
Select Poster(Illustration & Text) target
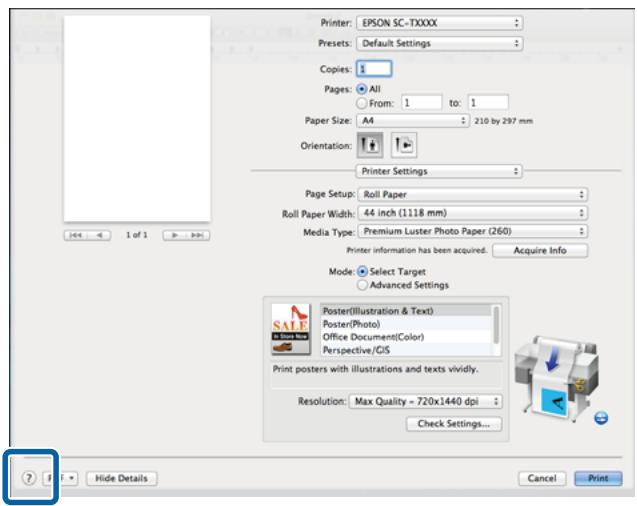click(405, 311)
